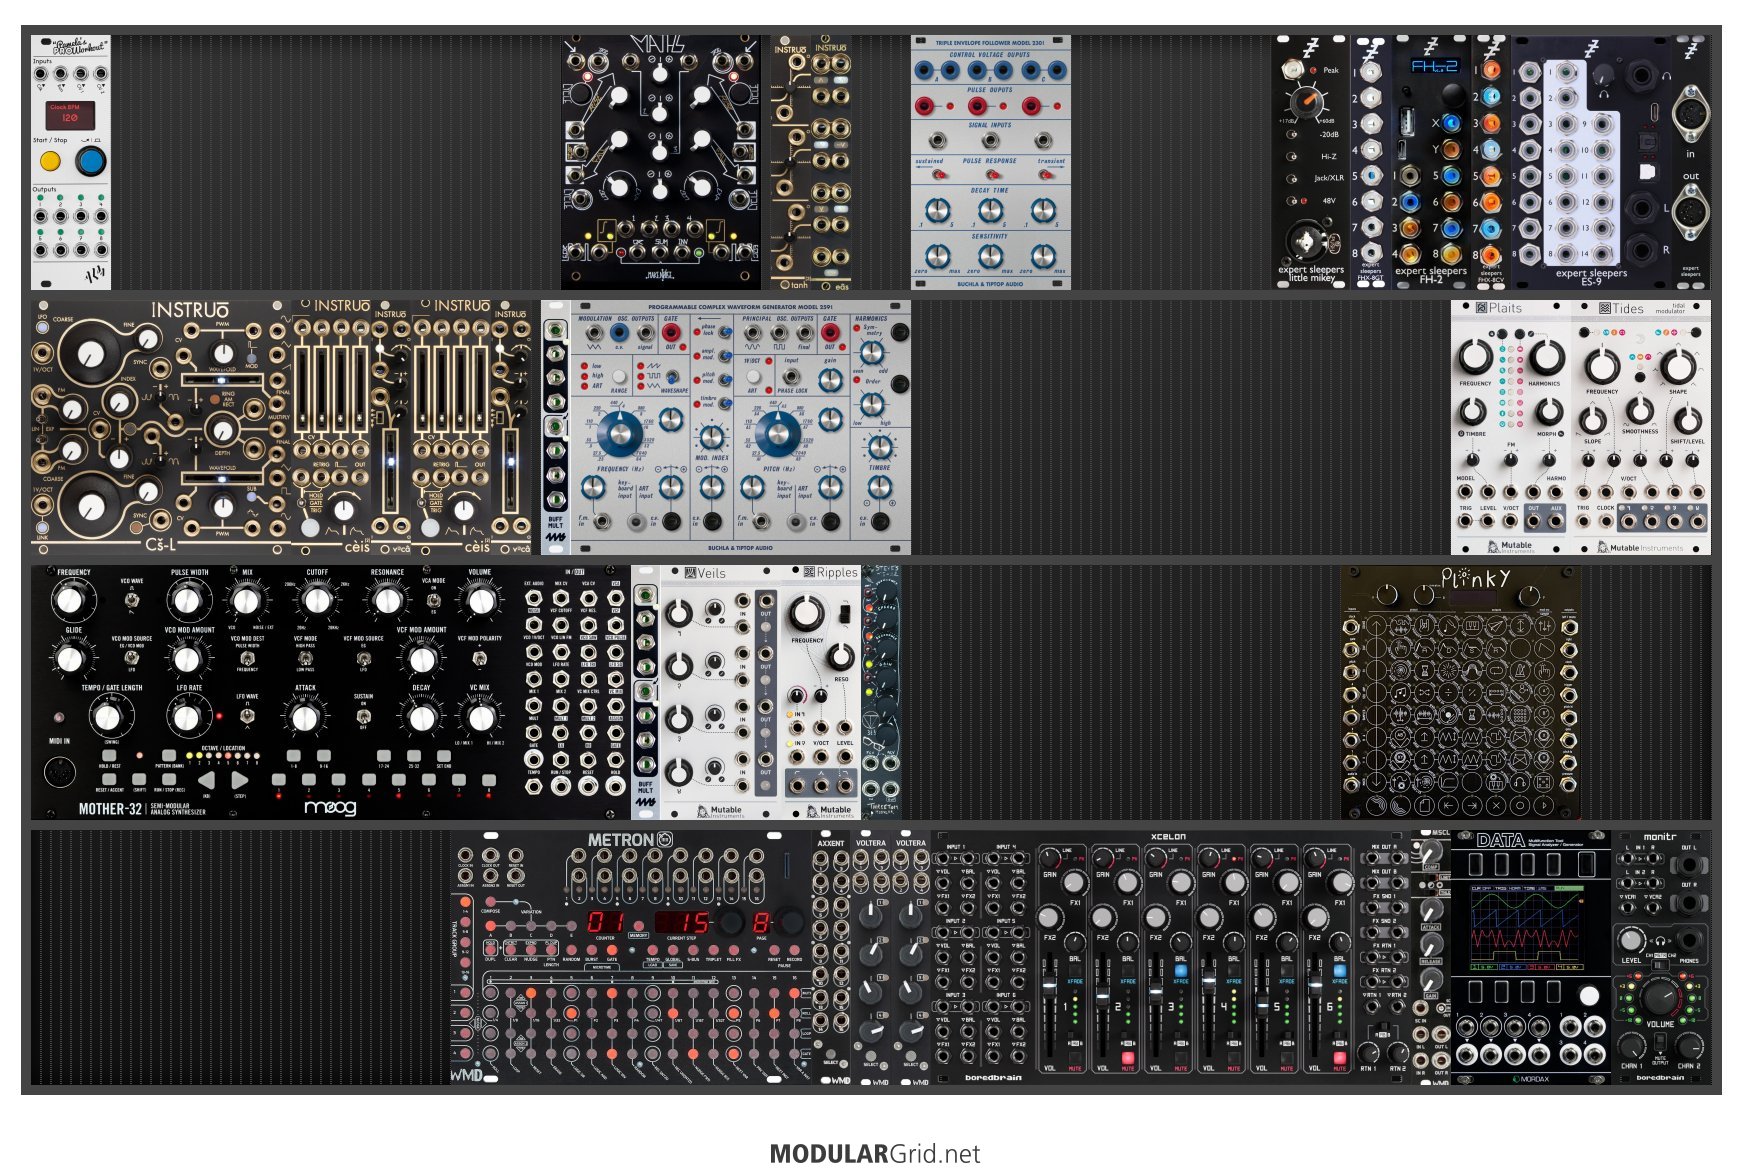This screenshot has height=1175, width=1752.
Task: Tap the document page pad on Plinky
Action: (x=1424, y=804)
